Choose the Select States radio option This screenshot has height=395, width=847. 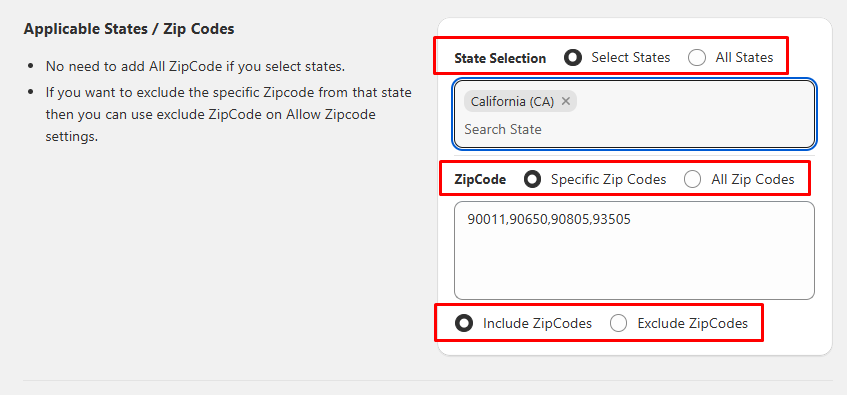coord(573,57)
